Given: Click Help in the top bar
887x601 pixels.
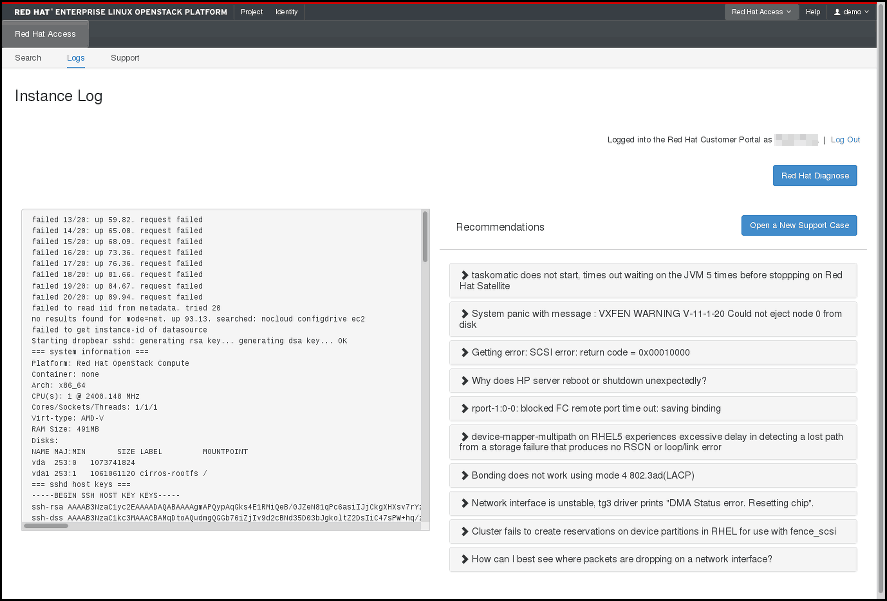Looking at the screenshot, I should coord(813,12).
